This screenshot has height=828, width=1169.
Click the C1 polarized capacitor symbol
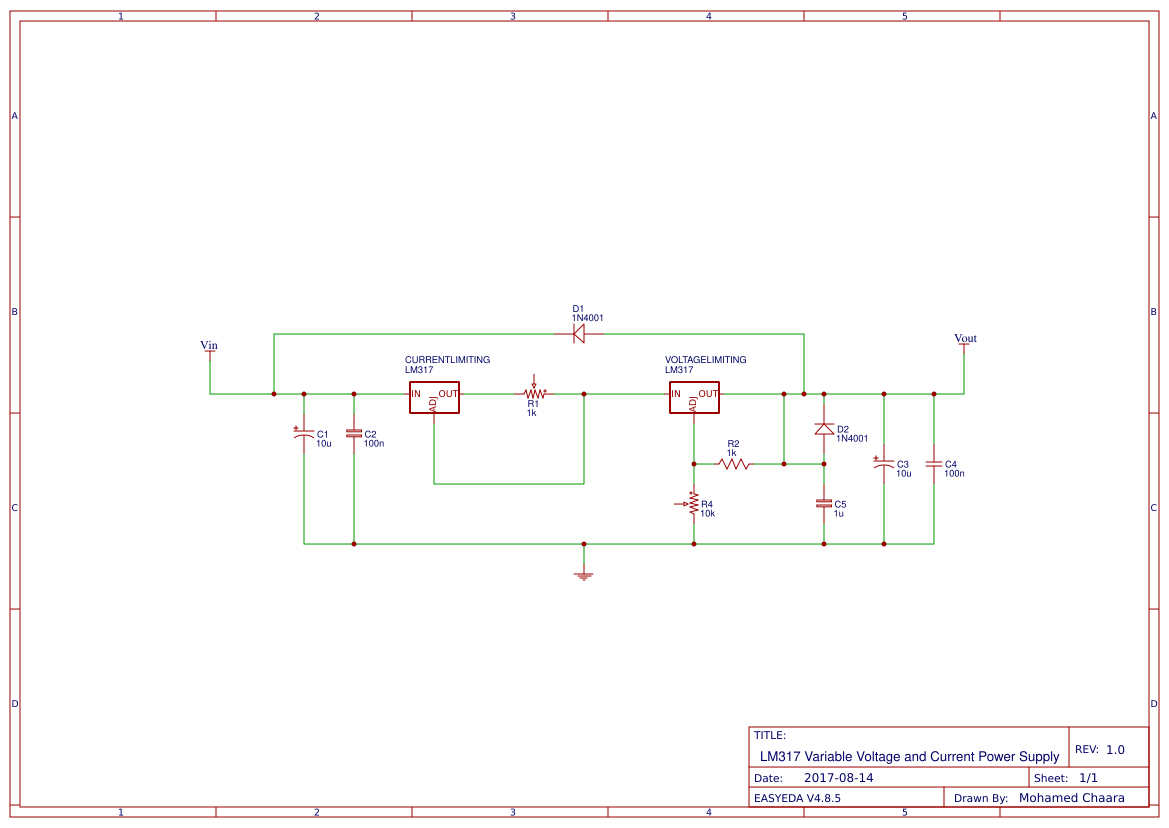[x=303, y=433]
